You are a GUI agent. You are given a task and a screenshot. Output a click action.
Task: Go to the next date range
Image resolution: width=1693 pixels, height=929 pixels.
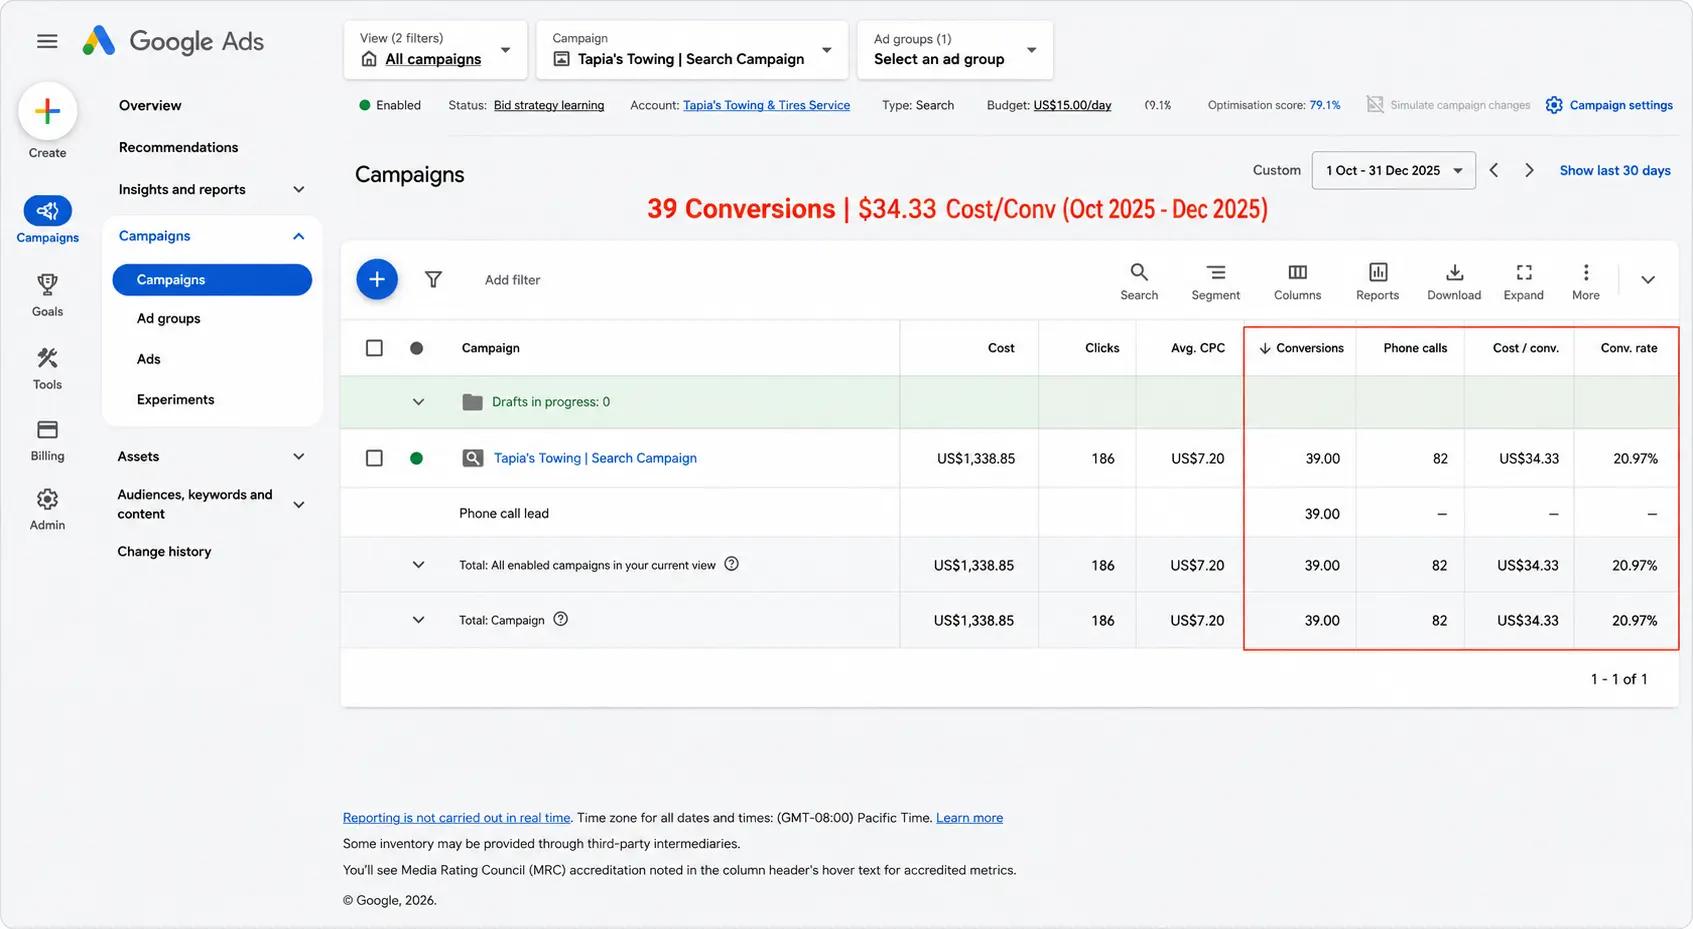click(1529, 170)
